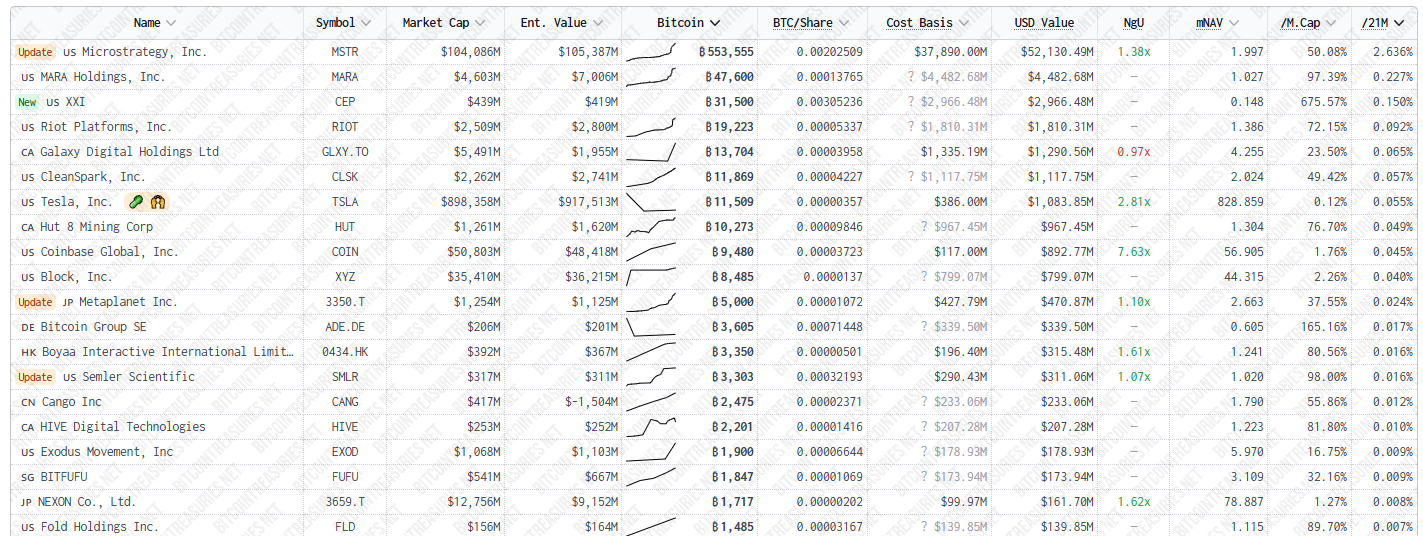This screenshot has width=1423, height=536.
Task: Click the question mark in Cango Inc's Cost Basis
Action: [x=925, y=402]
